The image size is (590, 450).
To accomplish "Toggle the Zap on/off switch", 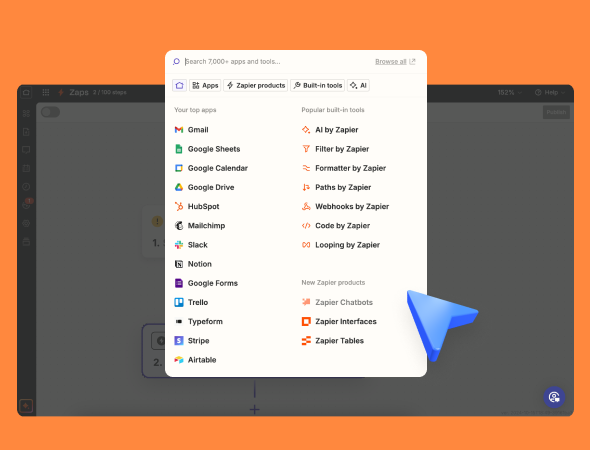I will (50, 112).
